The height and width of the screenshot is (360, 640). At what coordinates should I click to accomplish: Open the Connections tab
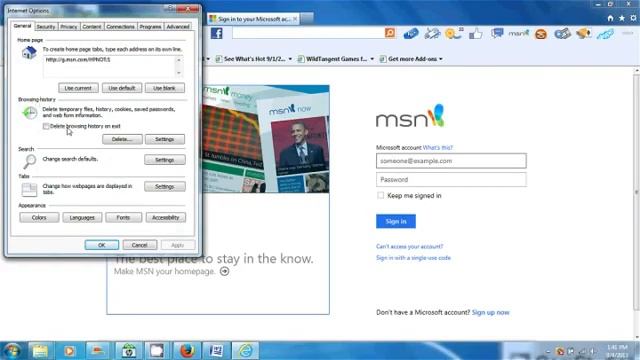[120, 27]
